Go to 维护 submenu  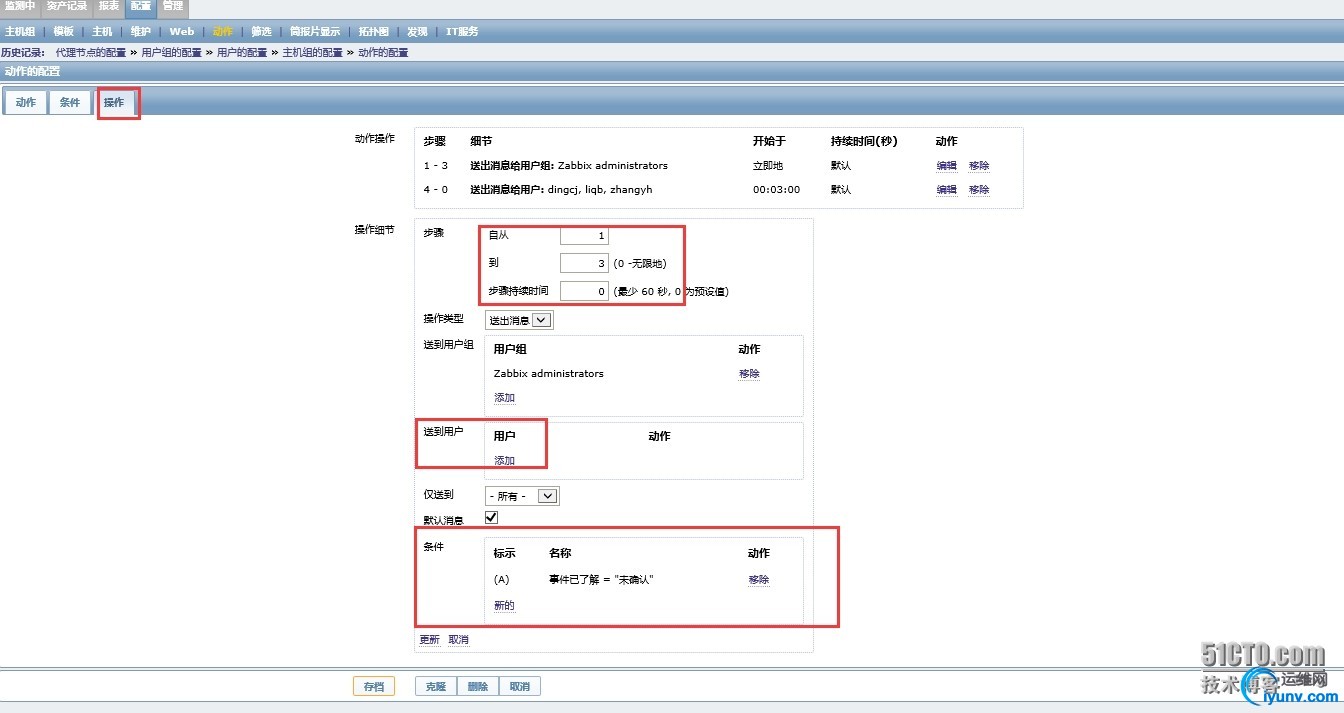[141, 32]
